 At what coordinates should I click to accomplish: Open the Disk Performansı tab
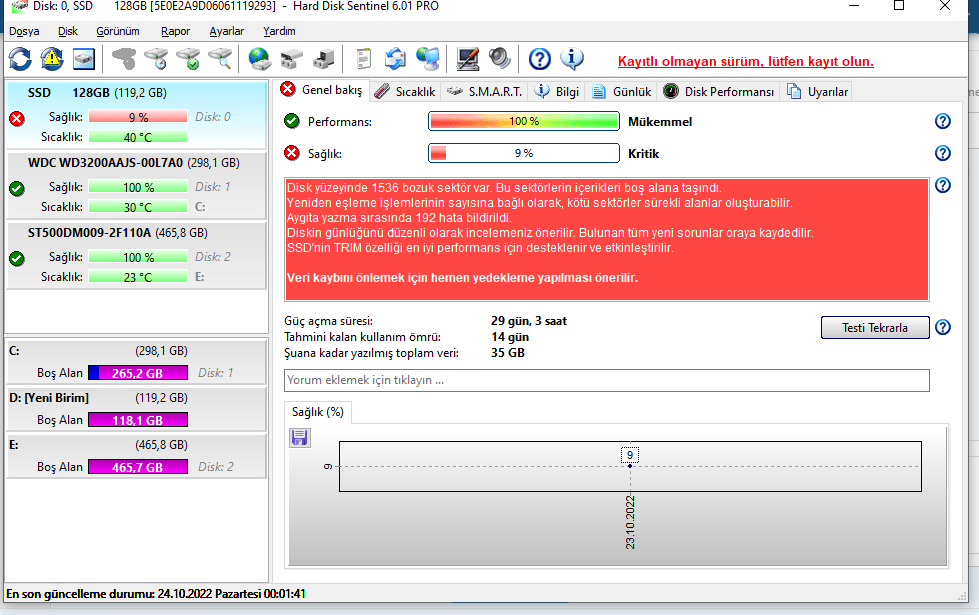coord(719,91)
